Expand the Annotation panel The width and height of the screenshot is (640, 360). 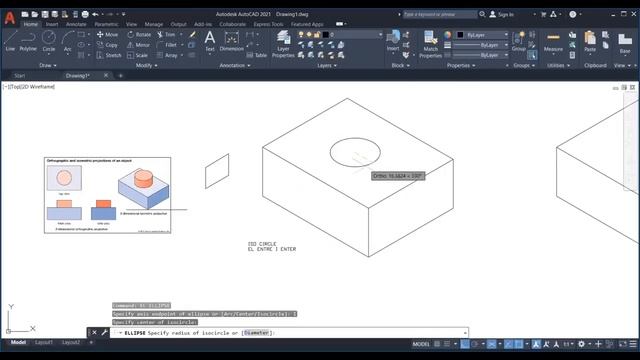(x=235, y=65)
